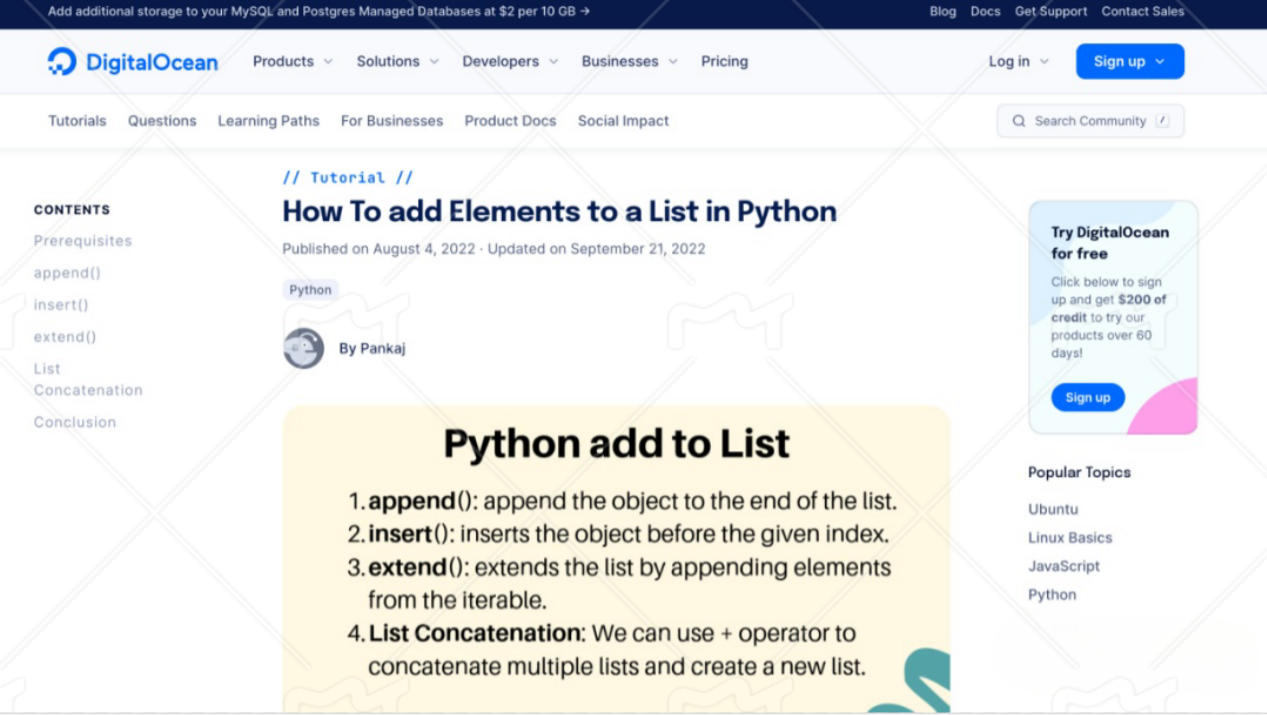Click the blue Sign up header button
This screenshot has height=715, width=1267.
(1130, 61)
